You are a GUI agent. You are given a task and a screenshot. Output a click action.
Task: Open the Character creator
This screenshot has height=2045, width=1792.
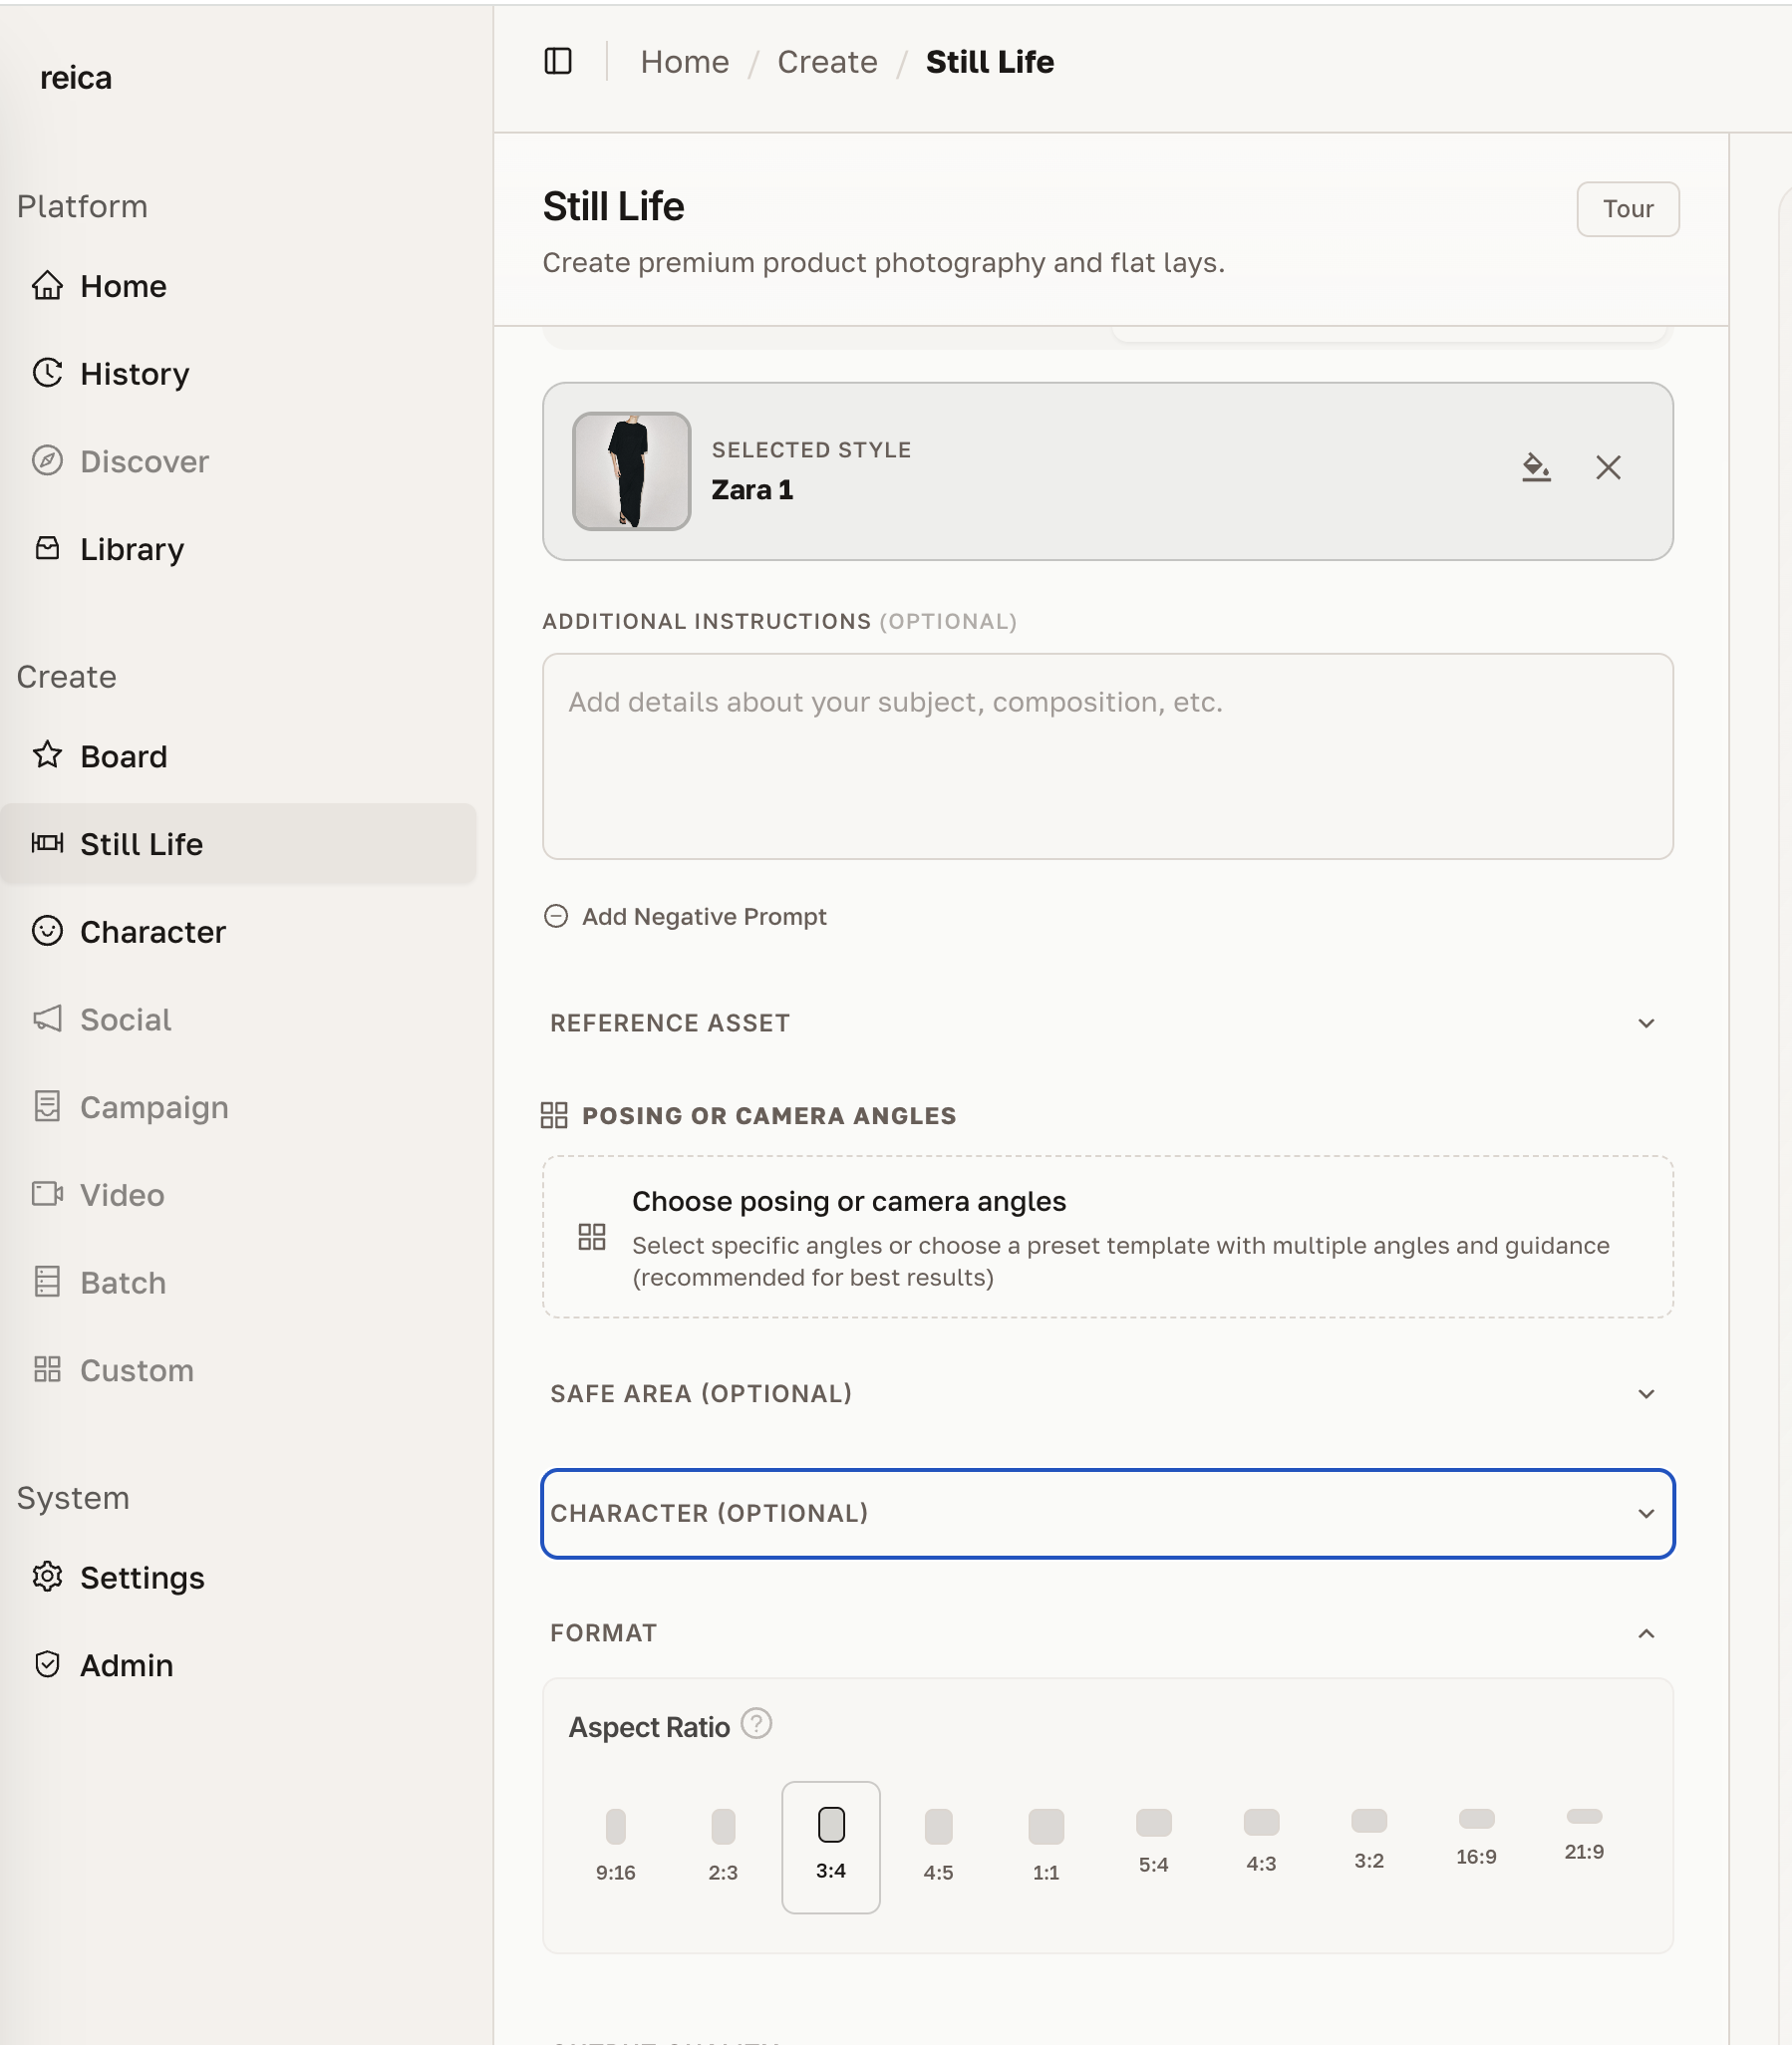(x=152, y=932)
